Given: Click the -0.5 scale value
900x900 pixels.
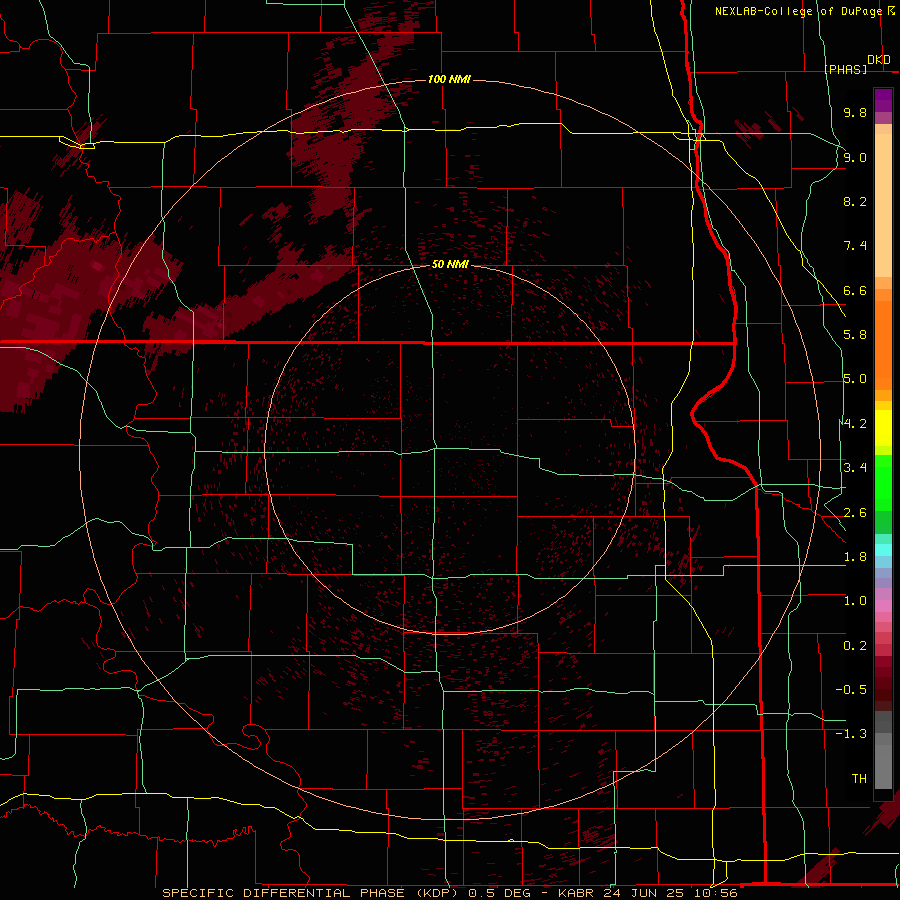Looking at the screenshot, I should [851, 690].
